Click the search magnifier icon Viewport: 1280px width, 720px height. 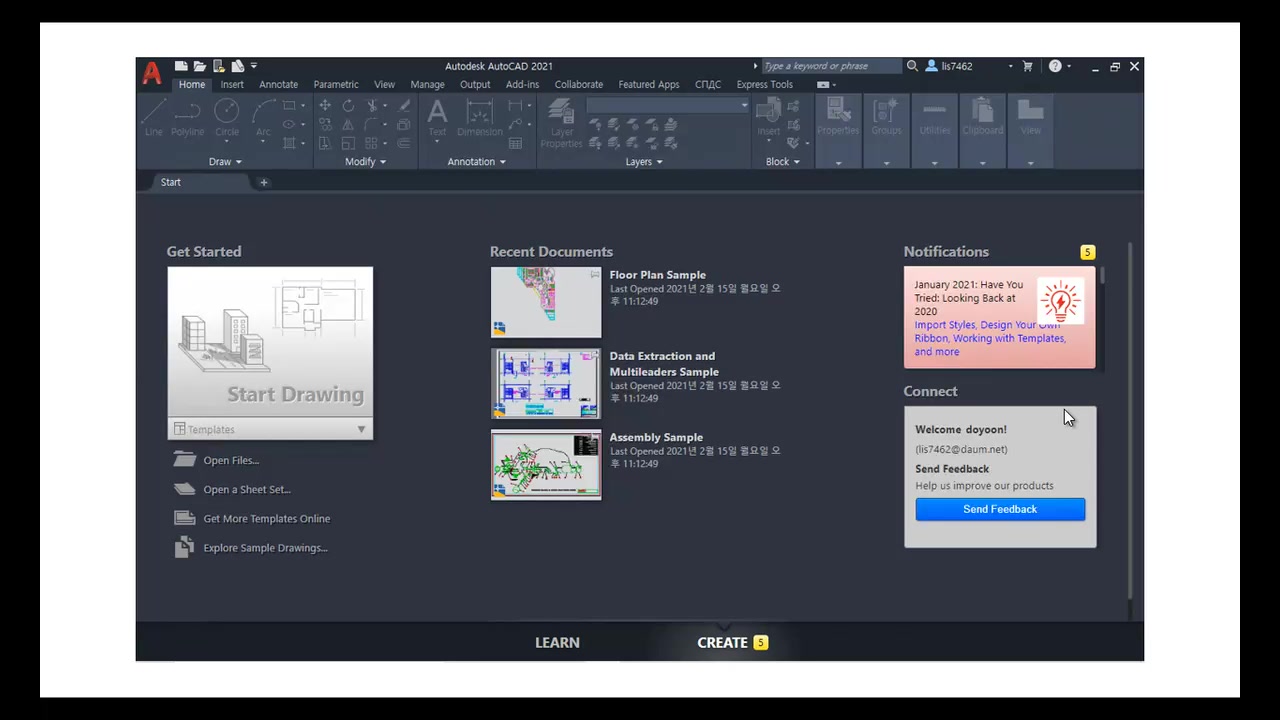(x=912, y=66)
